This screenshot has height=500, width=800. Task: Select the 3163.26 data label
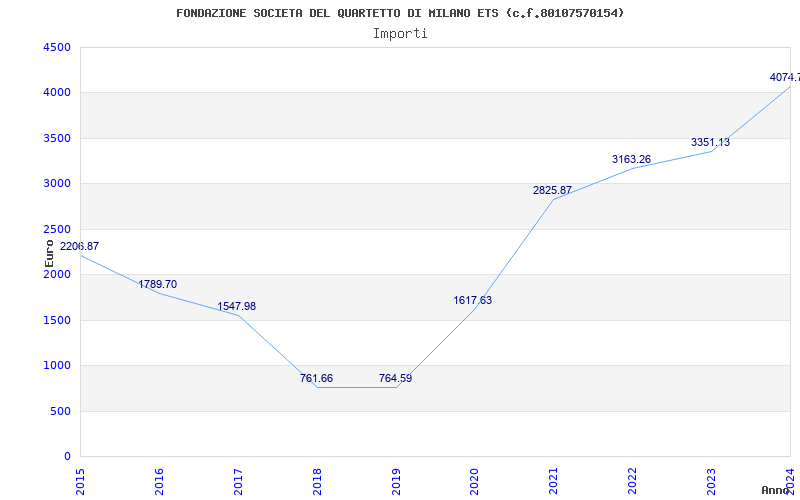point(632,159)
